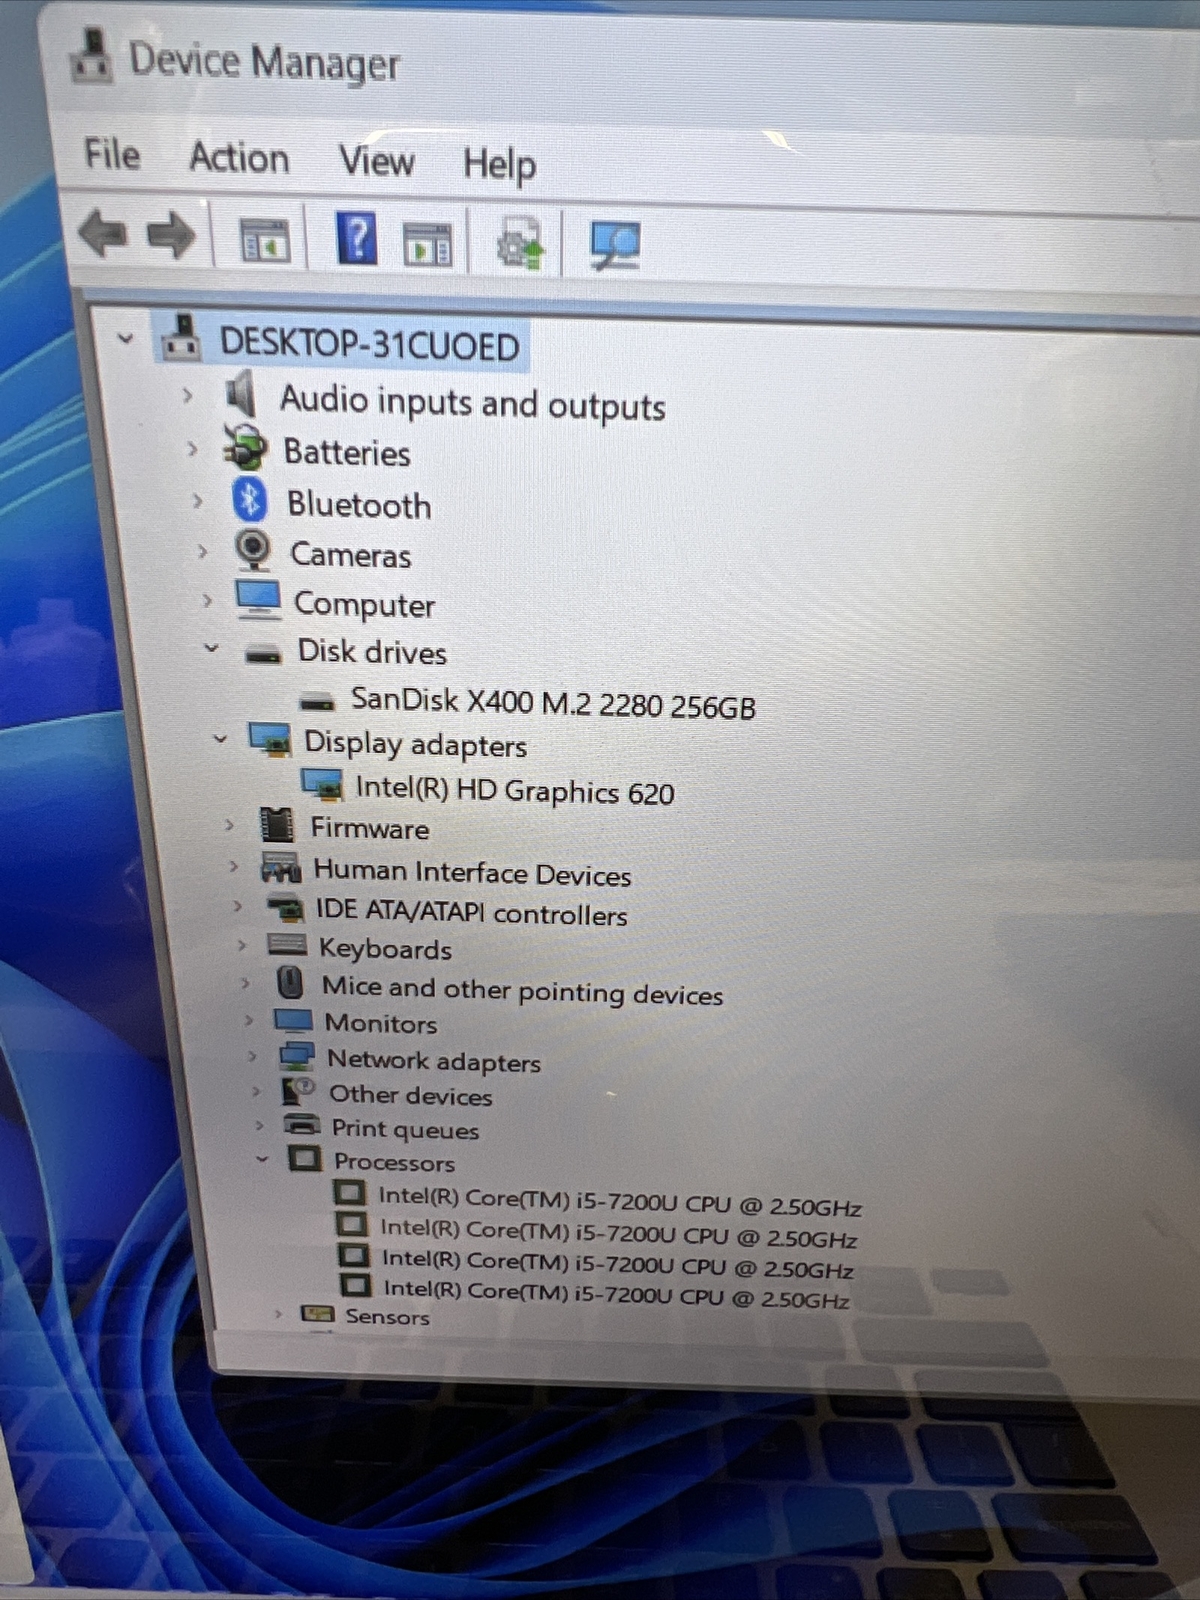Collapse the Display adapters category
Screen dimensions: 1200x1600
click(x=220, y=739)
